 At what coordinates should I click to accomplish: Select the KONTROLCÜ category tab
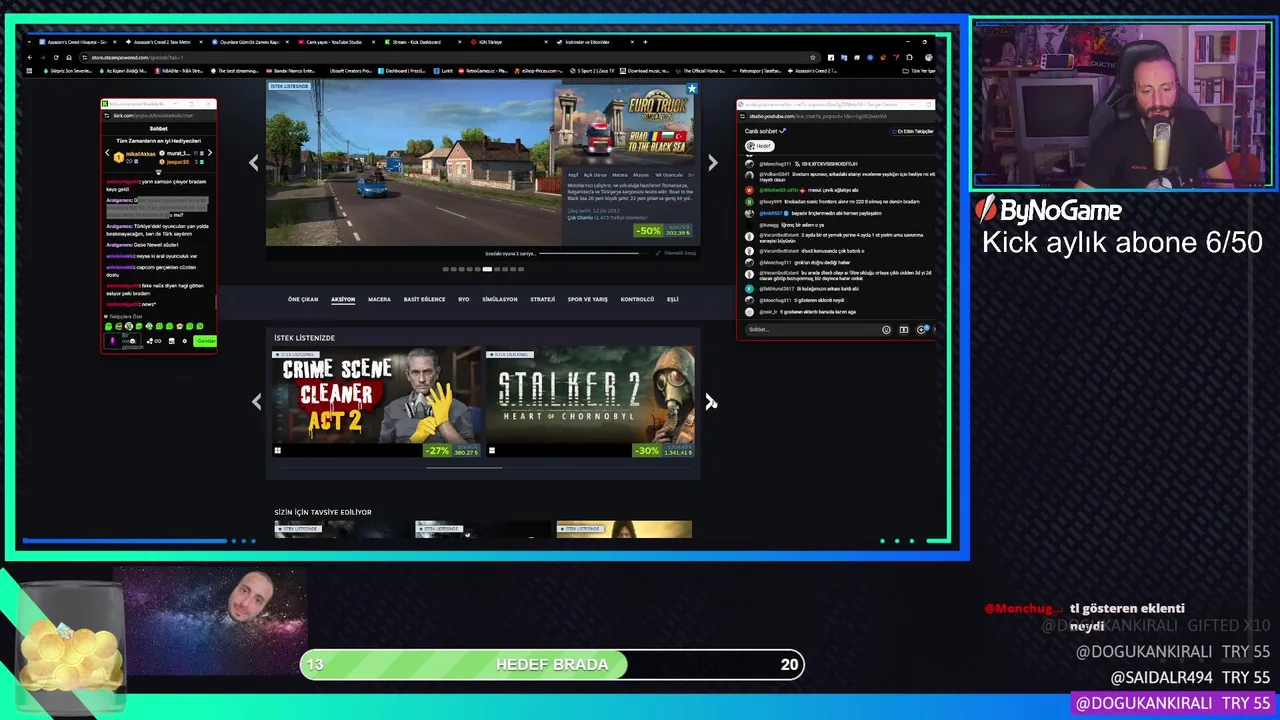(x=637, y=299)
